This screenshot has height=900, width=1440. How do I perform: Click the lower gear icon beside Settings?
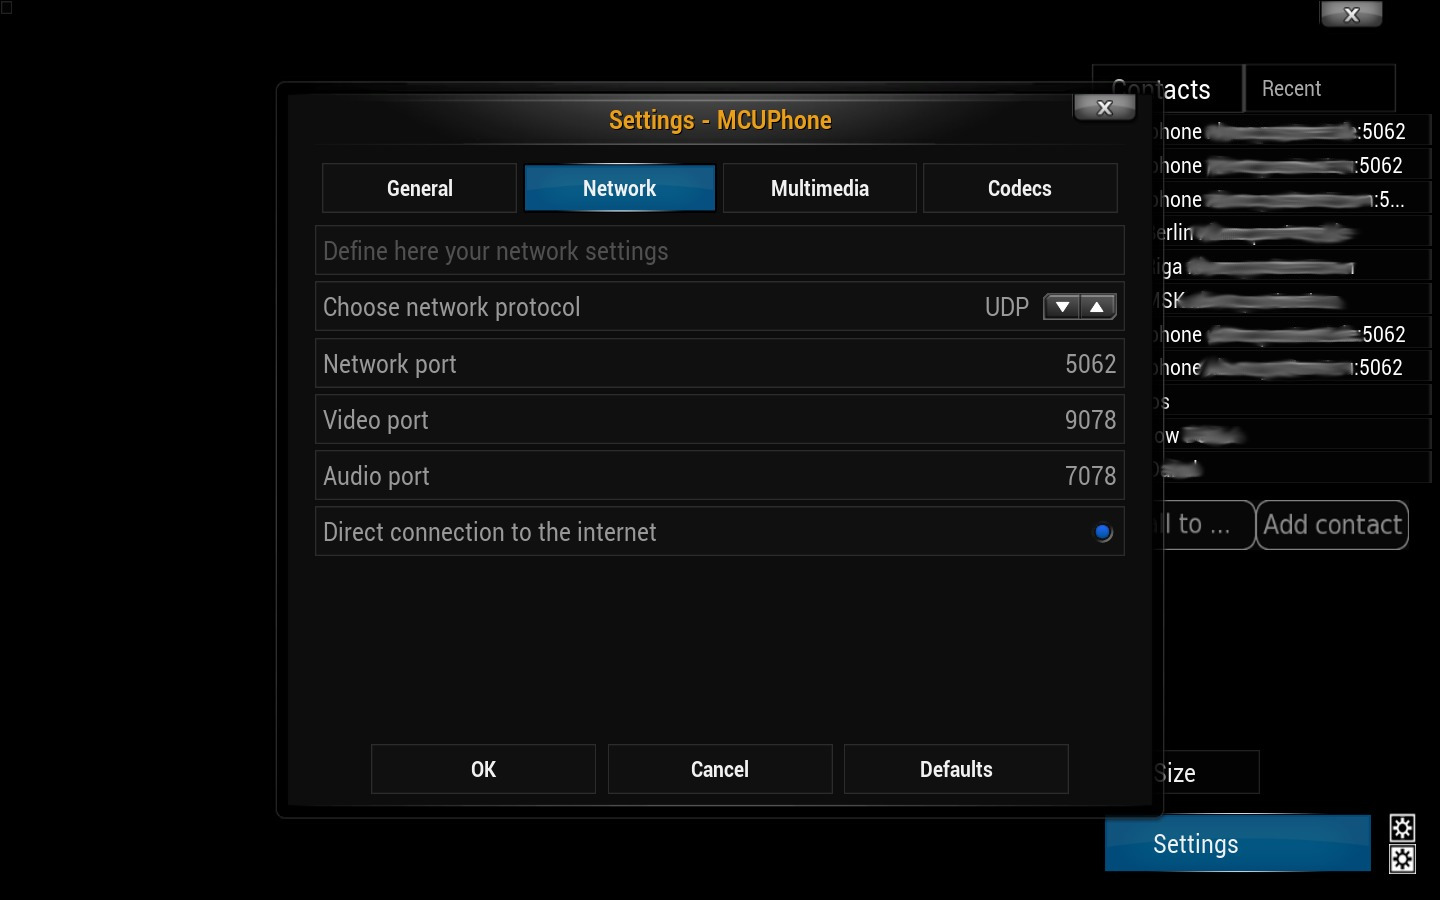coord(1402,859)
